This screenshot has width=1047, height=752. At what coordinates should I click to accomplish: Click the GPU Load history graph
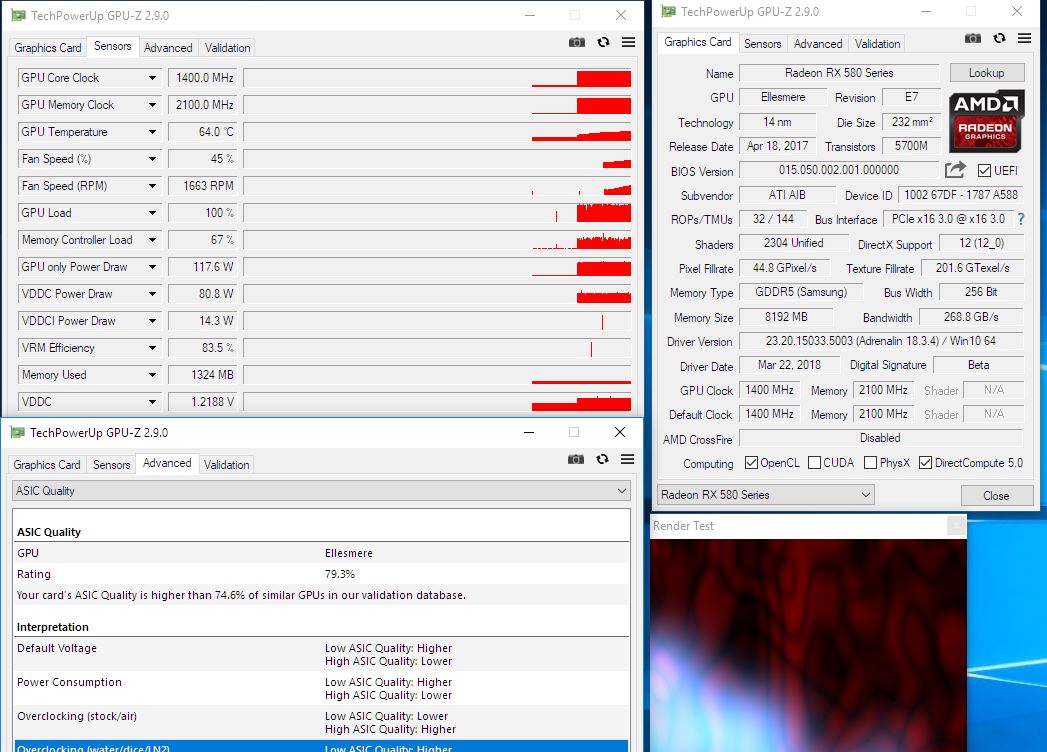click(x=437, y=213)
